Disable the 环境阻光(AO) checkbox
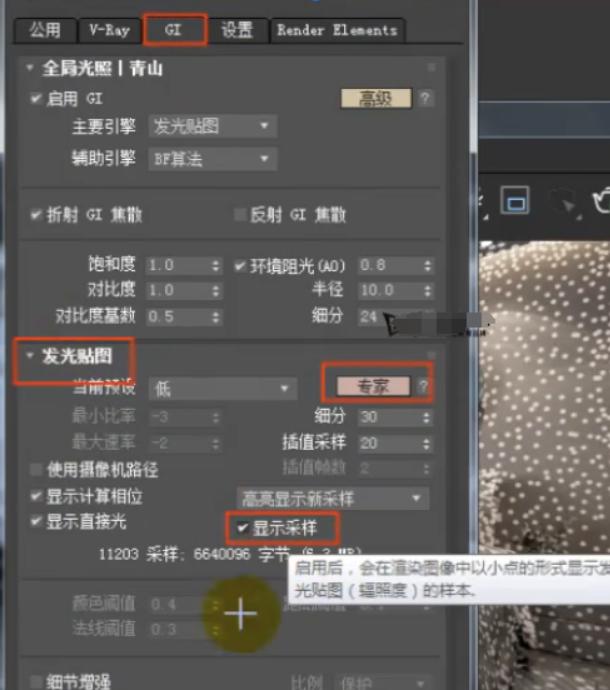This screenshot has width=610, height=690. [x=240, y=266]
